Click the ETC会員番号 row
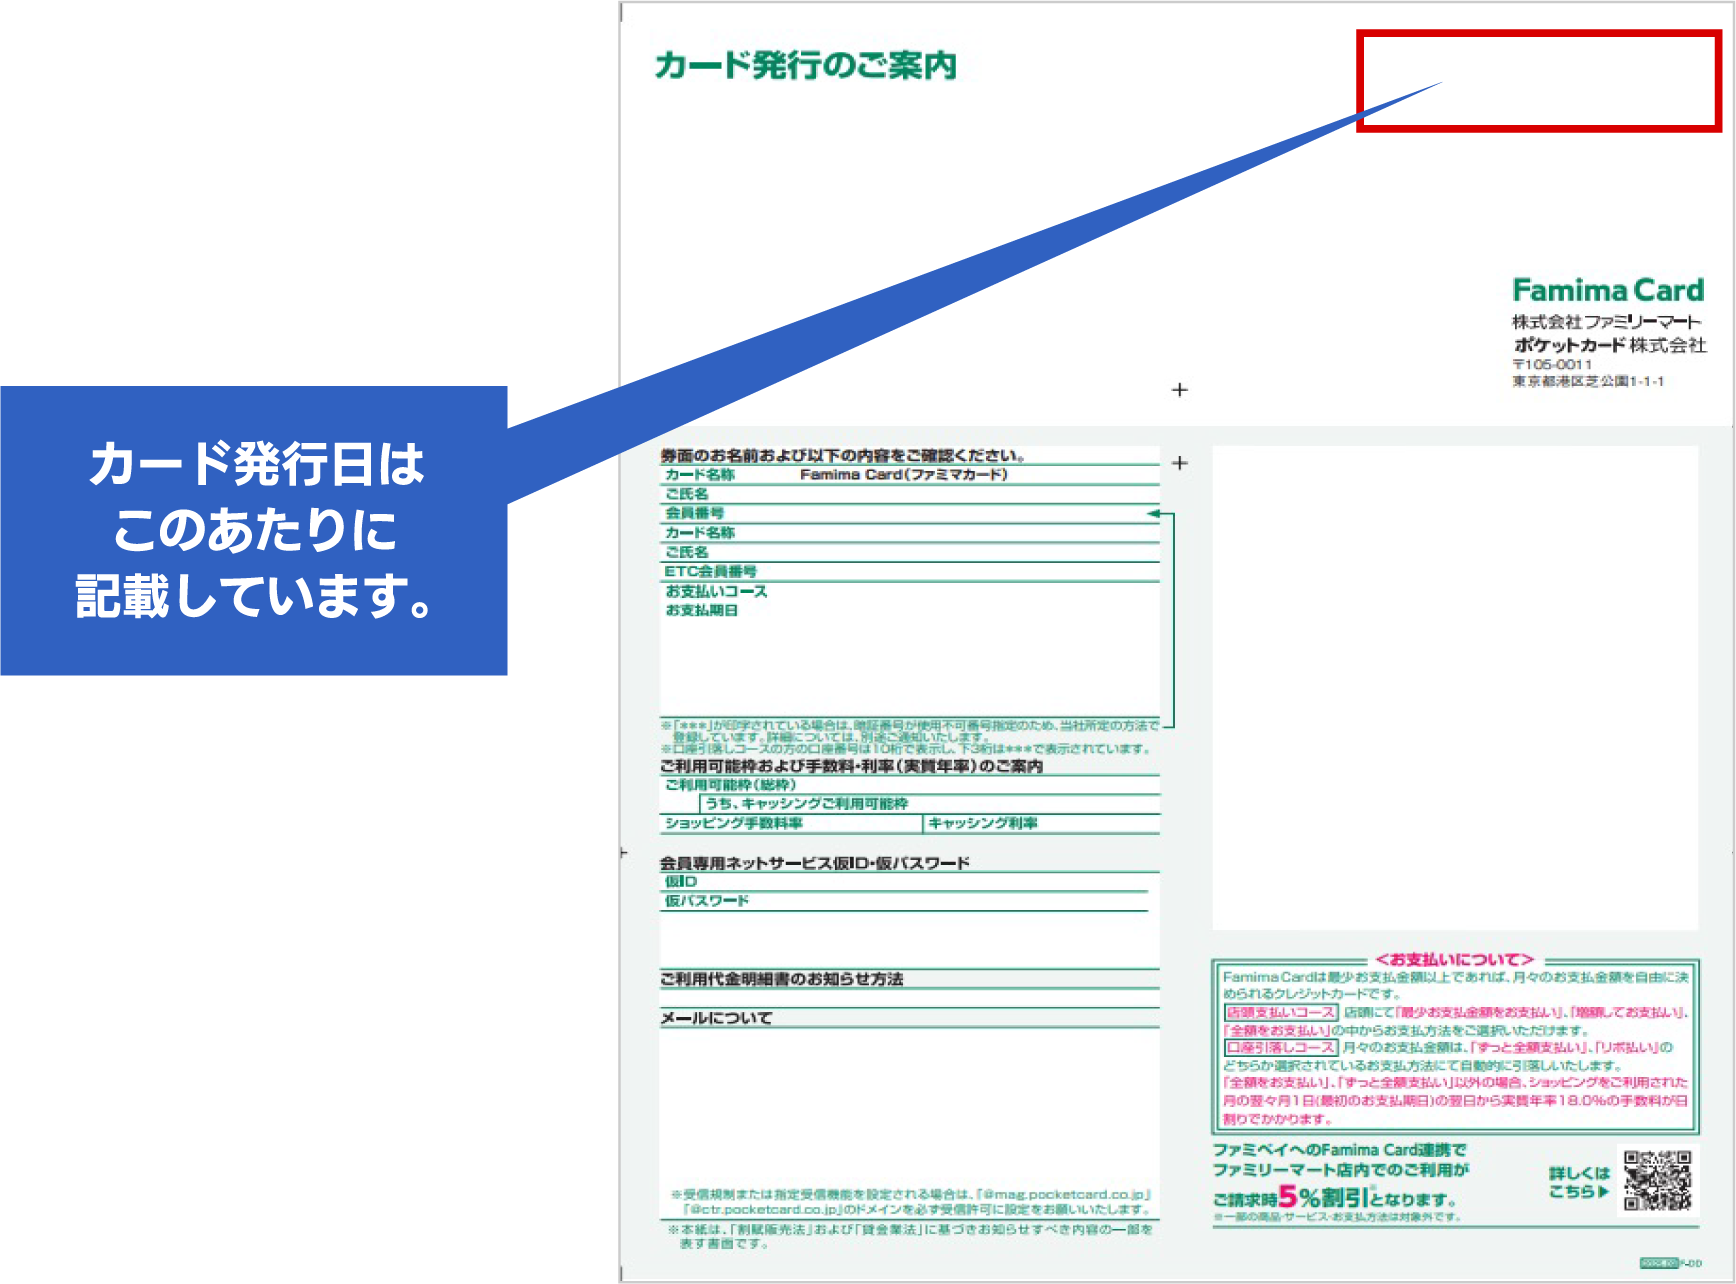The image size is (1736, 1284). (x=908, y=572)
